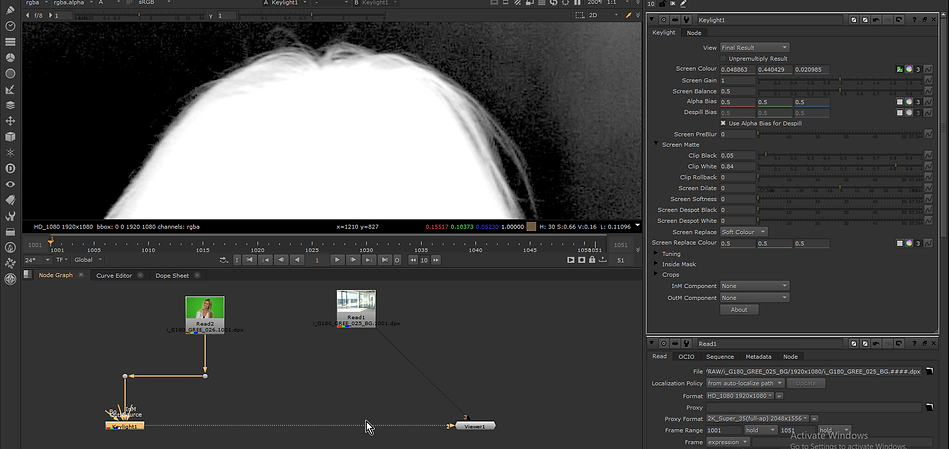Click the Clip Black animation curve button
Viewport: 949px width, 449px height.
(x=928, y=156)
